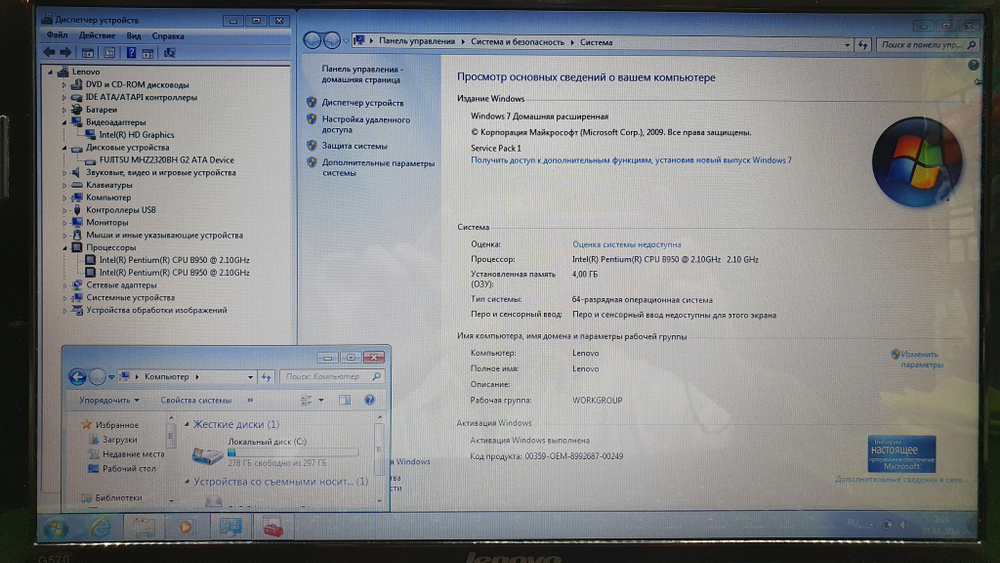Expand DVD и CD-ROM дисководы node
Screen dimensions: 1000x563
pos(64,85)
